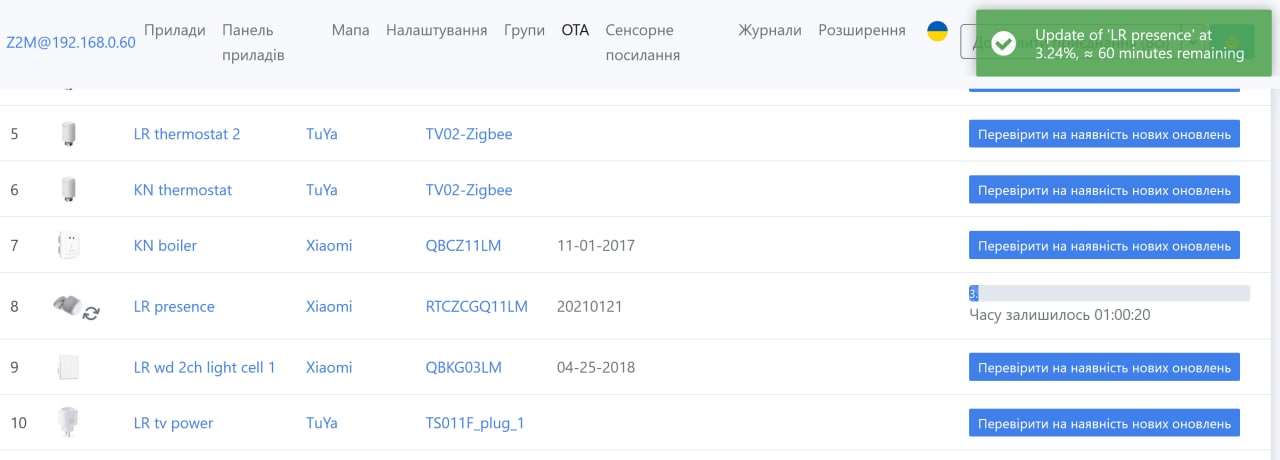Click the LR wd 2ch light switch image

(x=68, y=367)
